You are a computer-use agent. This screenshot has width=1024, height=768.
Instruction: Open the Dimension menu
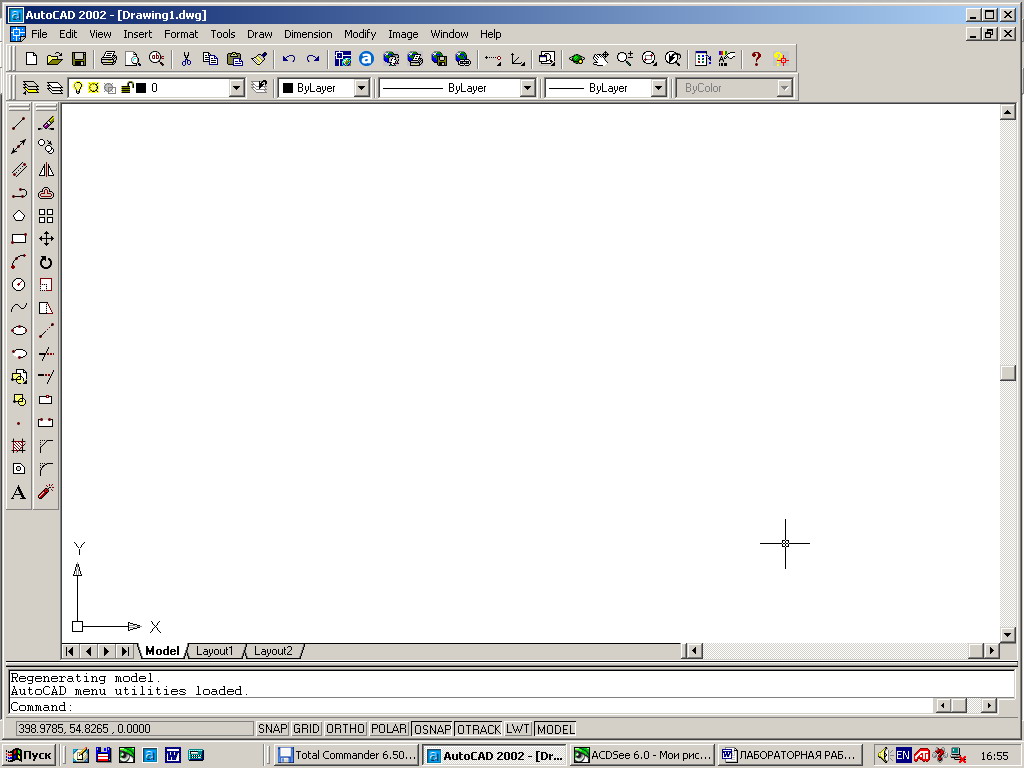point(308,34)
